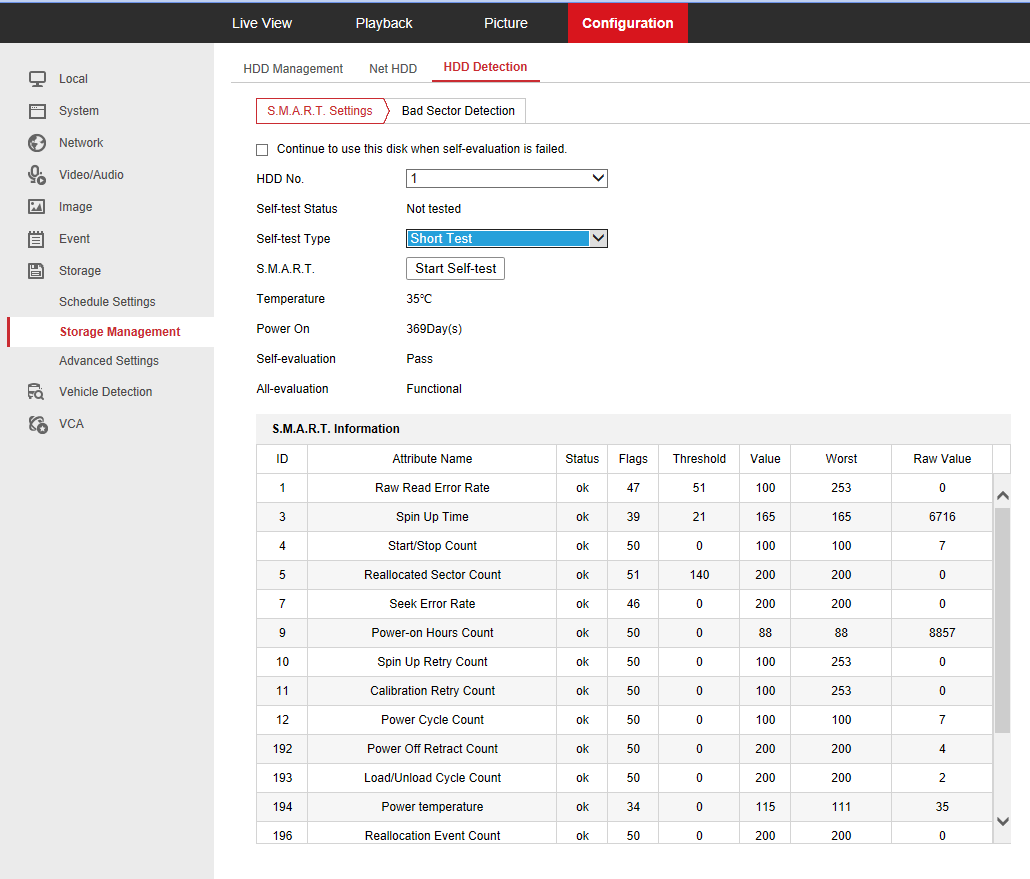1030x879 pixels.
Task: Click the Storage floppy disk icon
Action: (x=37, y=271)
